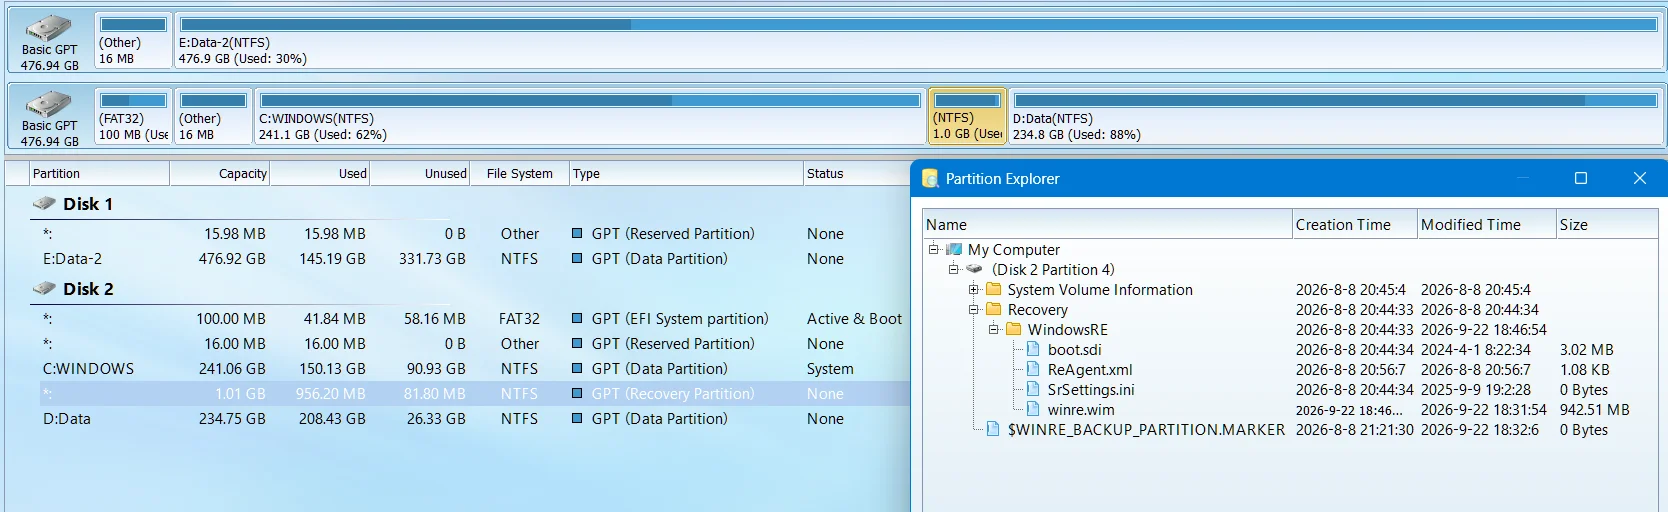Click the My Computer icon in tree

pyautogui.click(x=954, y=249)
